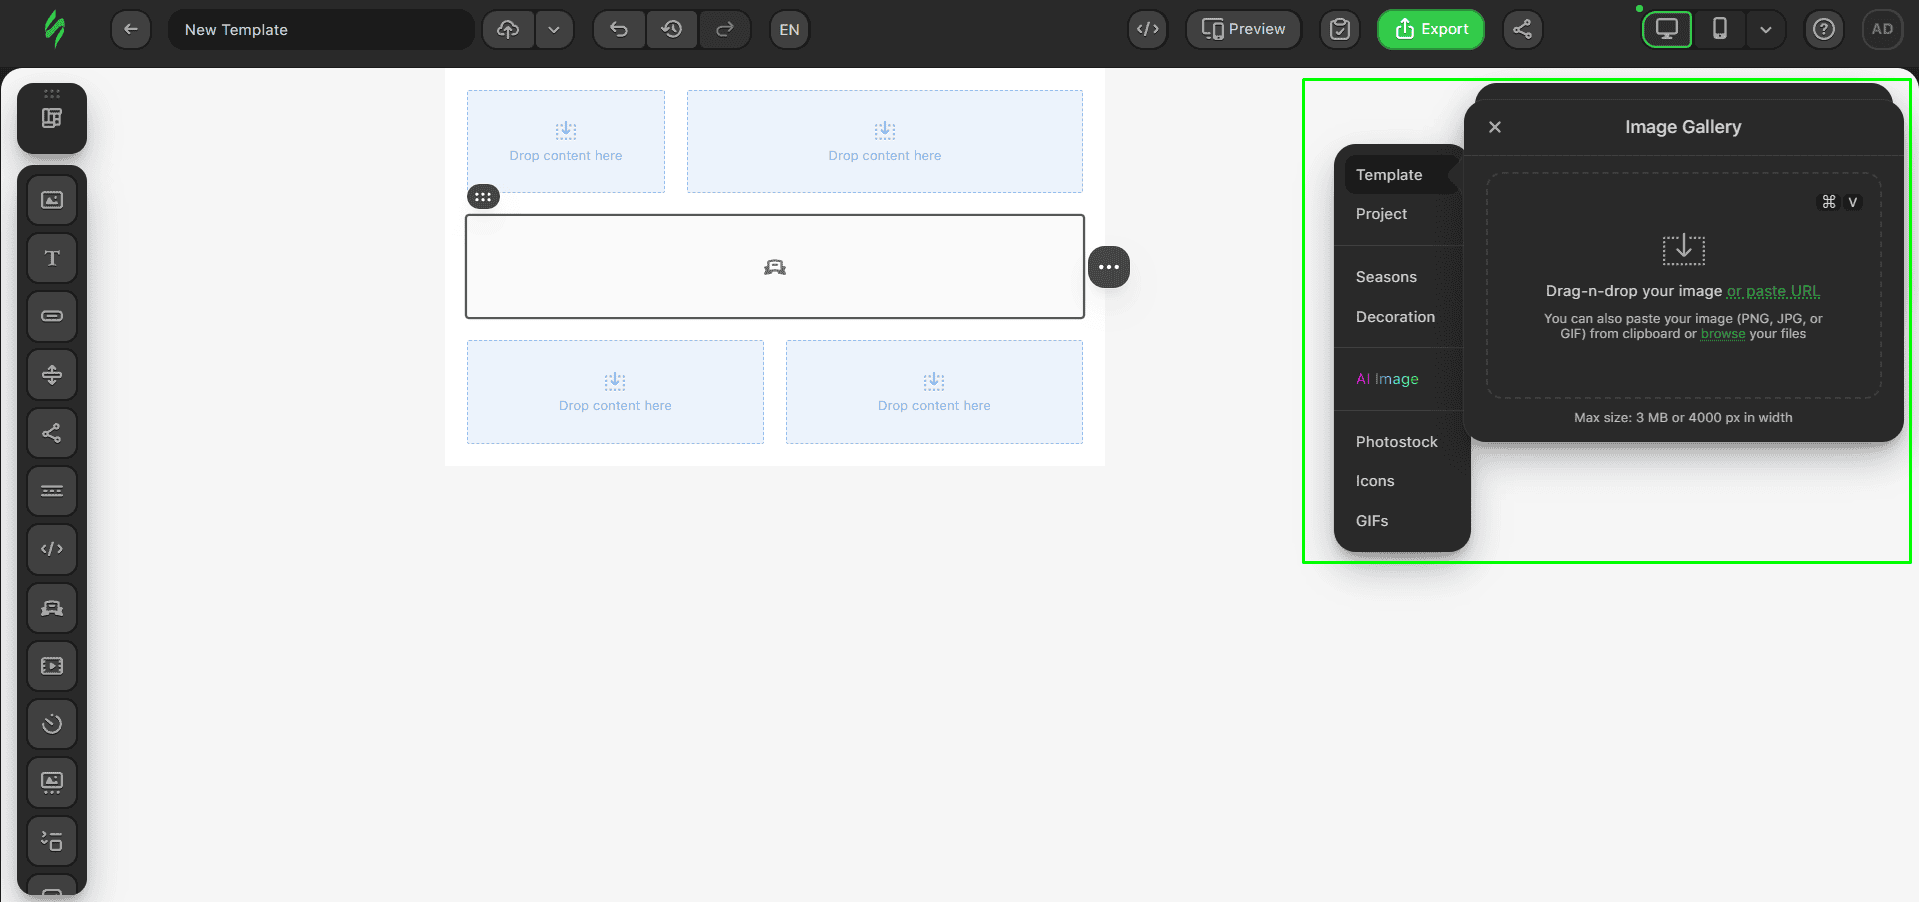Switch to mobile view mode
This screenshot has height=902, width=1919.
(x=1719, y=29)
